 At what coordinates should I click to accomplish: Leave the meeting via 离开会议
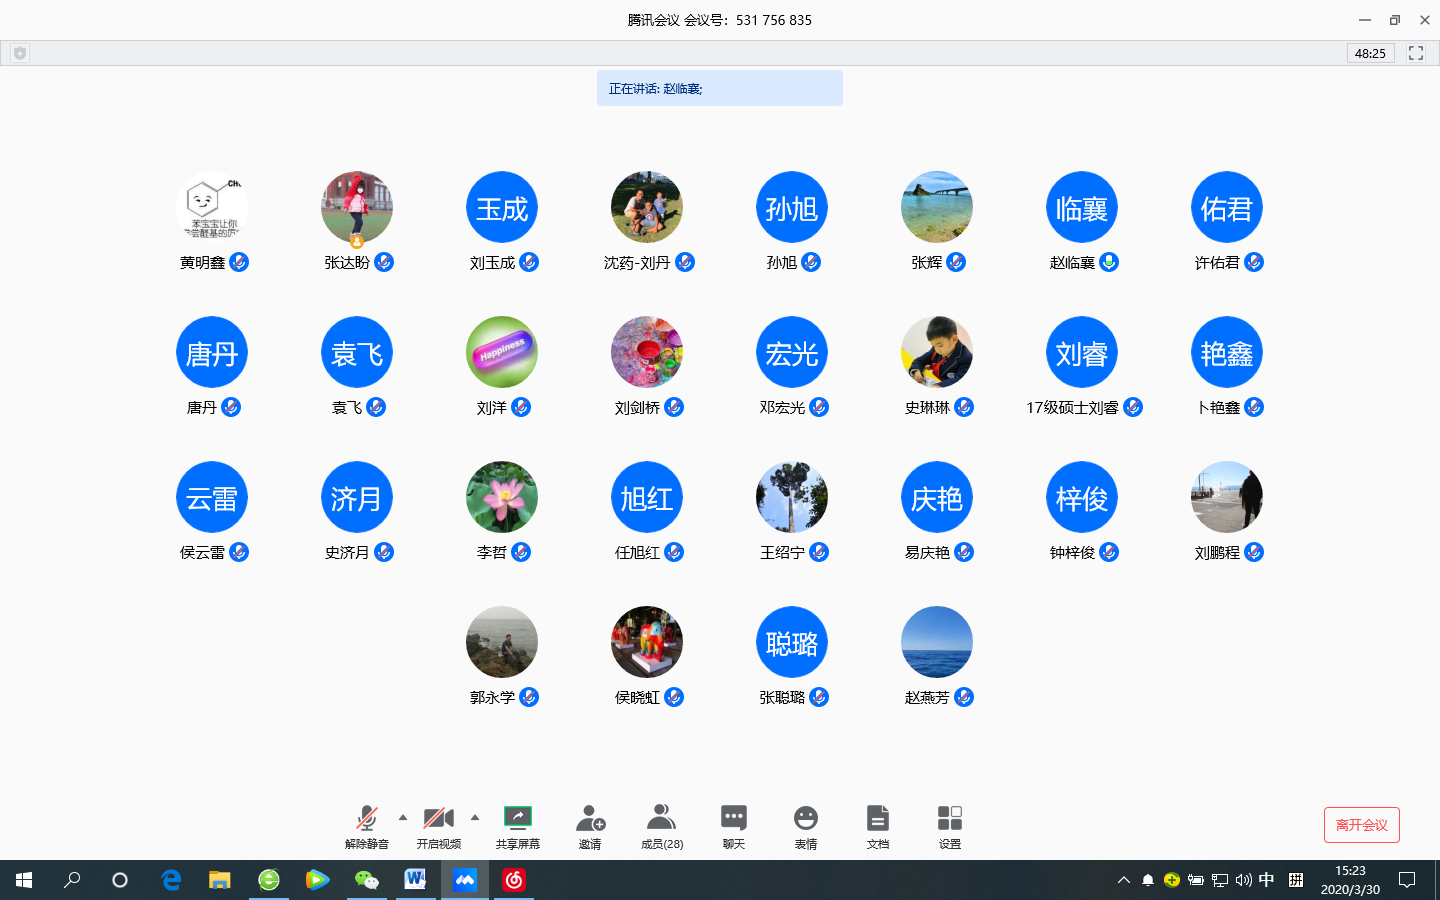[1361, 825]
